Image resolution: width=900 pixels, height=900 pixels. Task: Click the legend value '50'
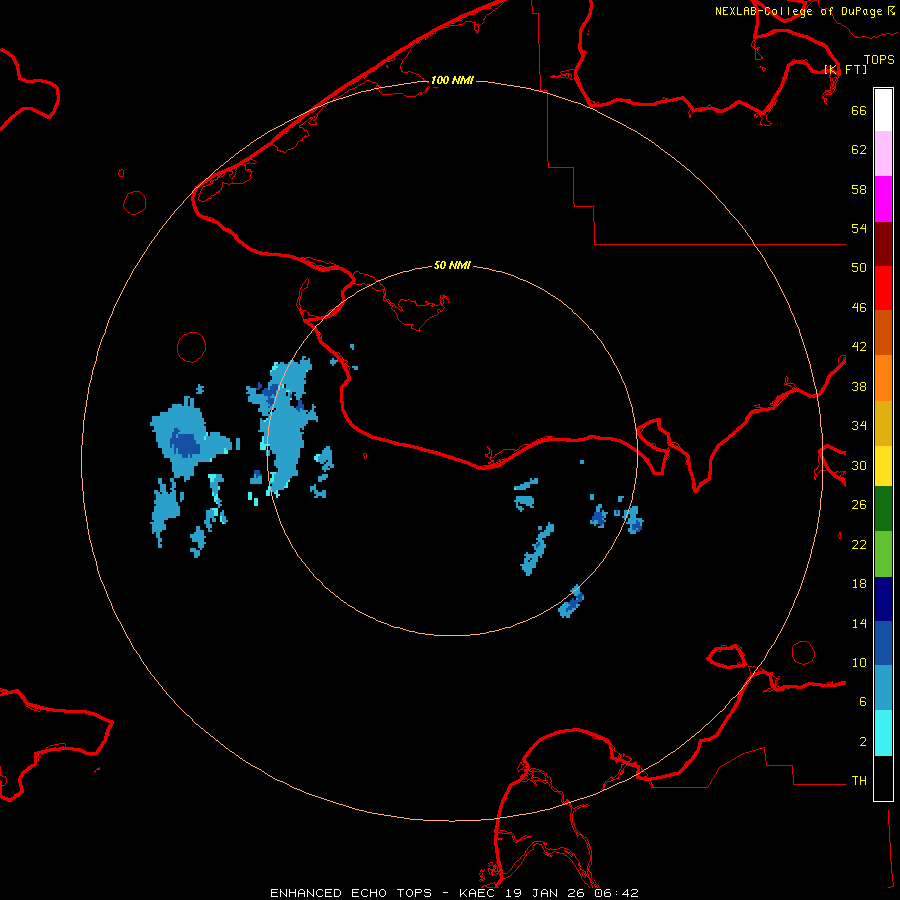tap(859, 268)
